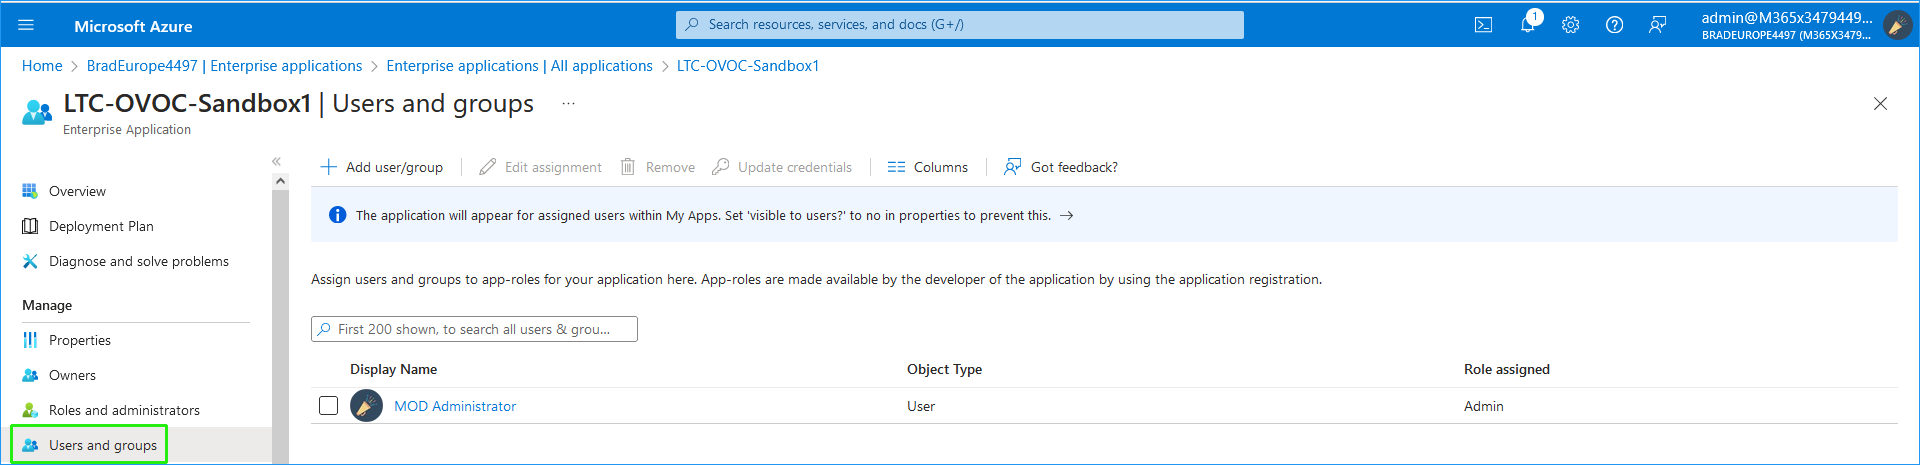Click the Object Type column header
Screen dimensions: 1920x465
tap(944, 369)
